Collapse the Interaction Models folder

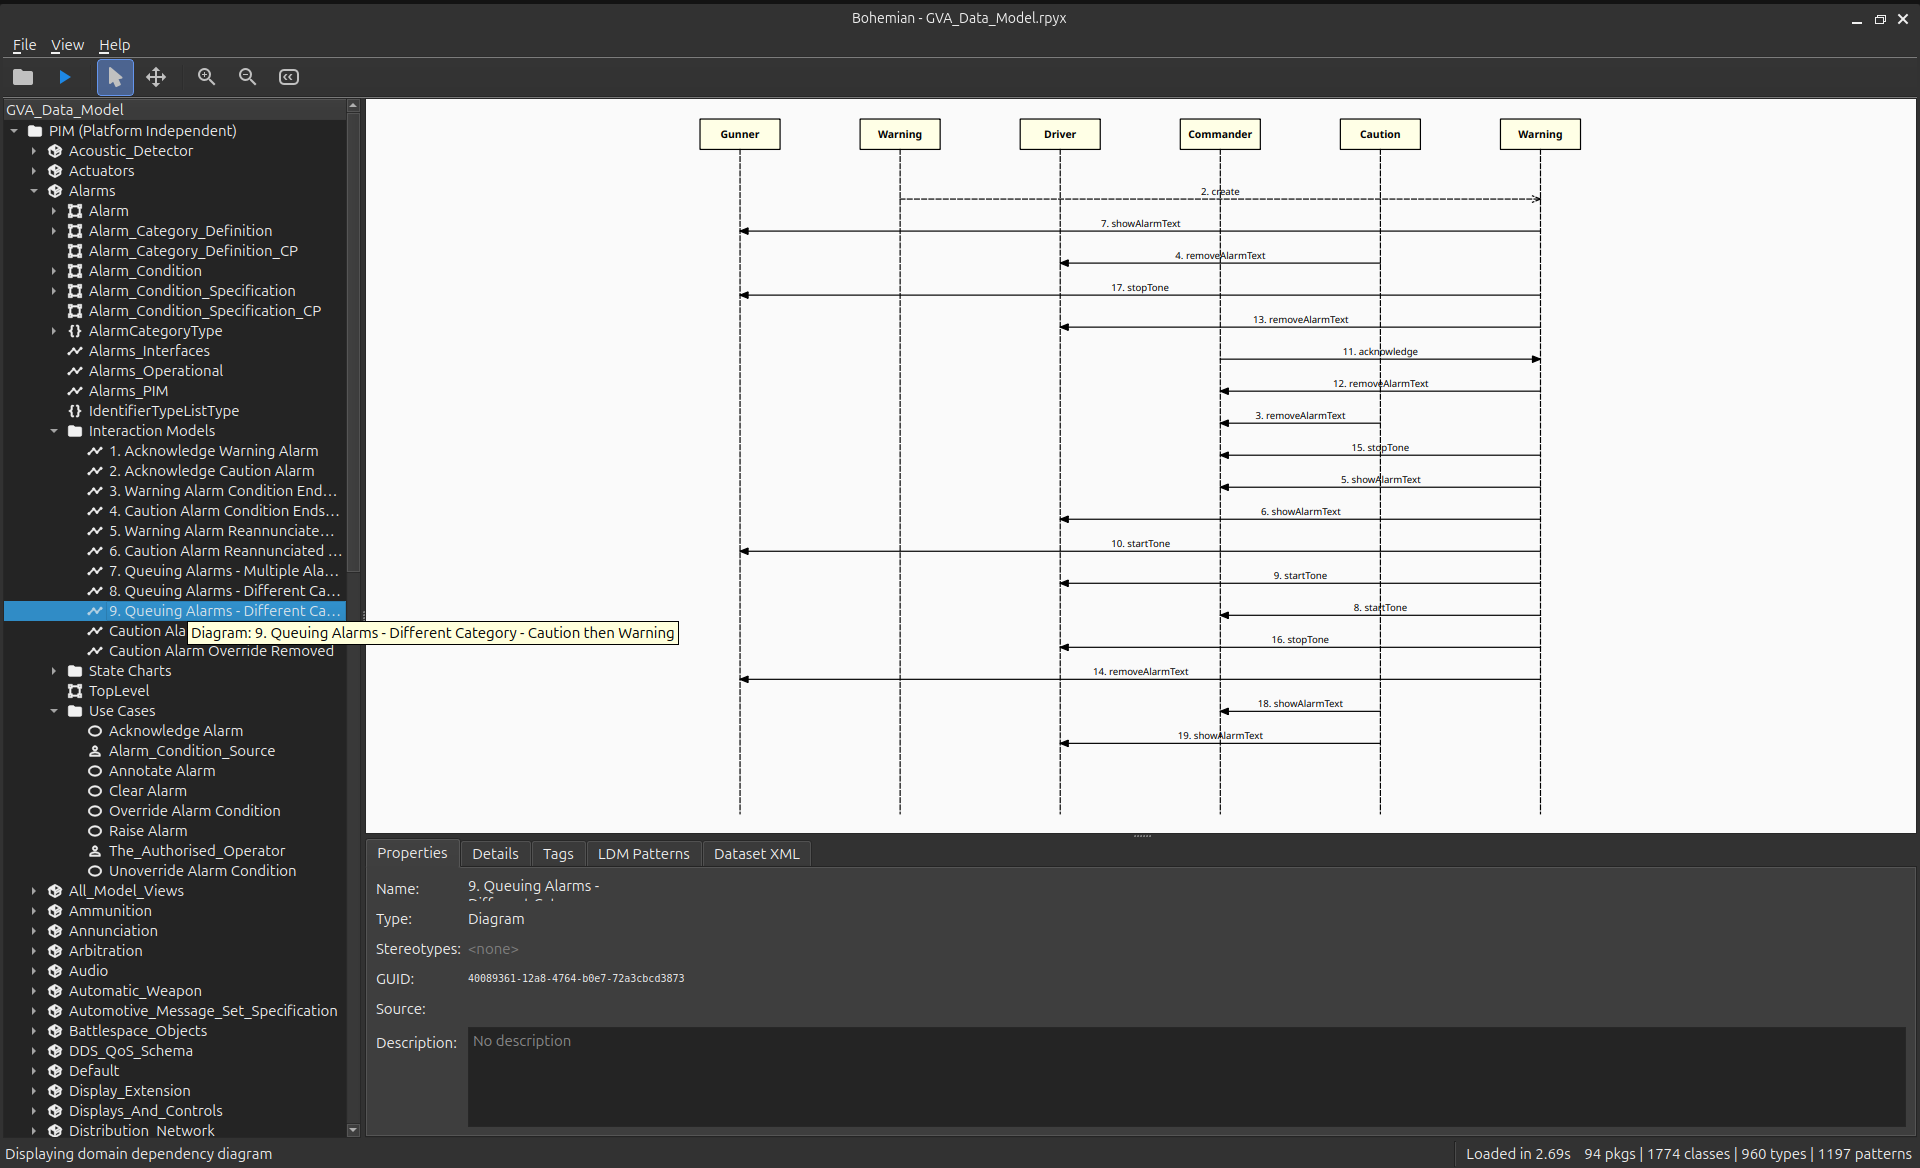54,431
